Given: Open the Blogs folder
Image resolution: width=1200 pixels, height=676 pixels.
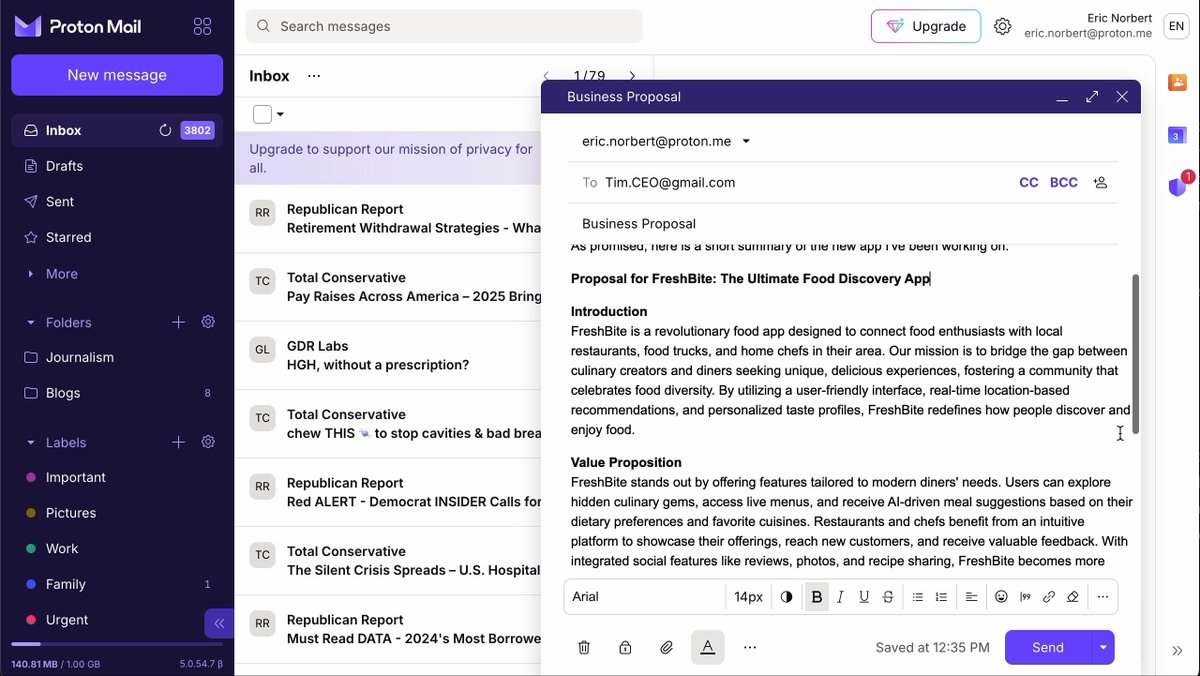Looking at the screenshot, I should [x=117, y=393].
